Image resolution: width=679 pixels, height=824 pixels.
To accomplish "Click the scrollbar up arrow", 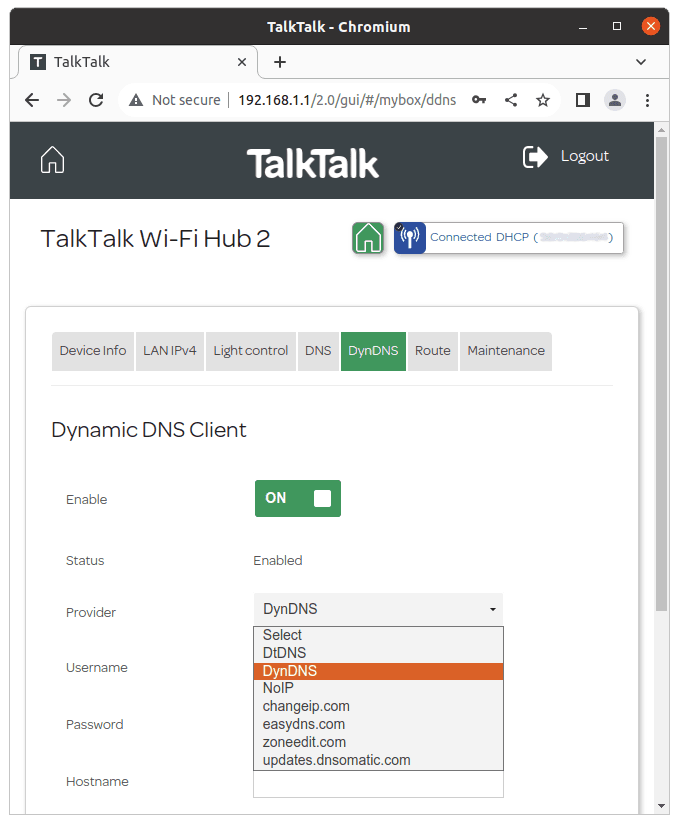I will pos(661,129).
